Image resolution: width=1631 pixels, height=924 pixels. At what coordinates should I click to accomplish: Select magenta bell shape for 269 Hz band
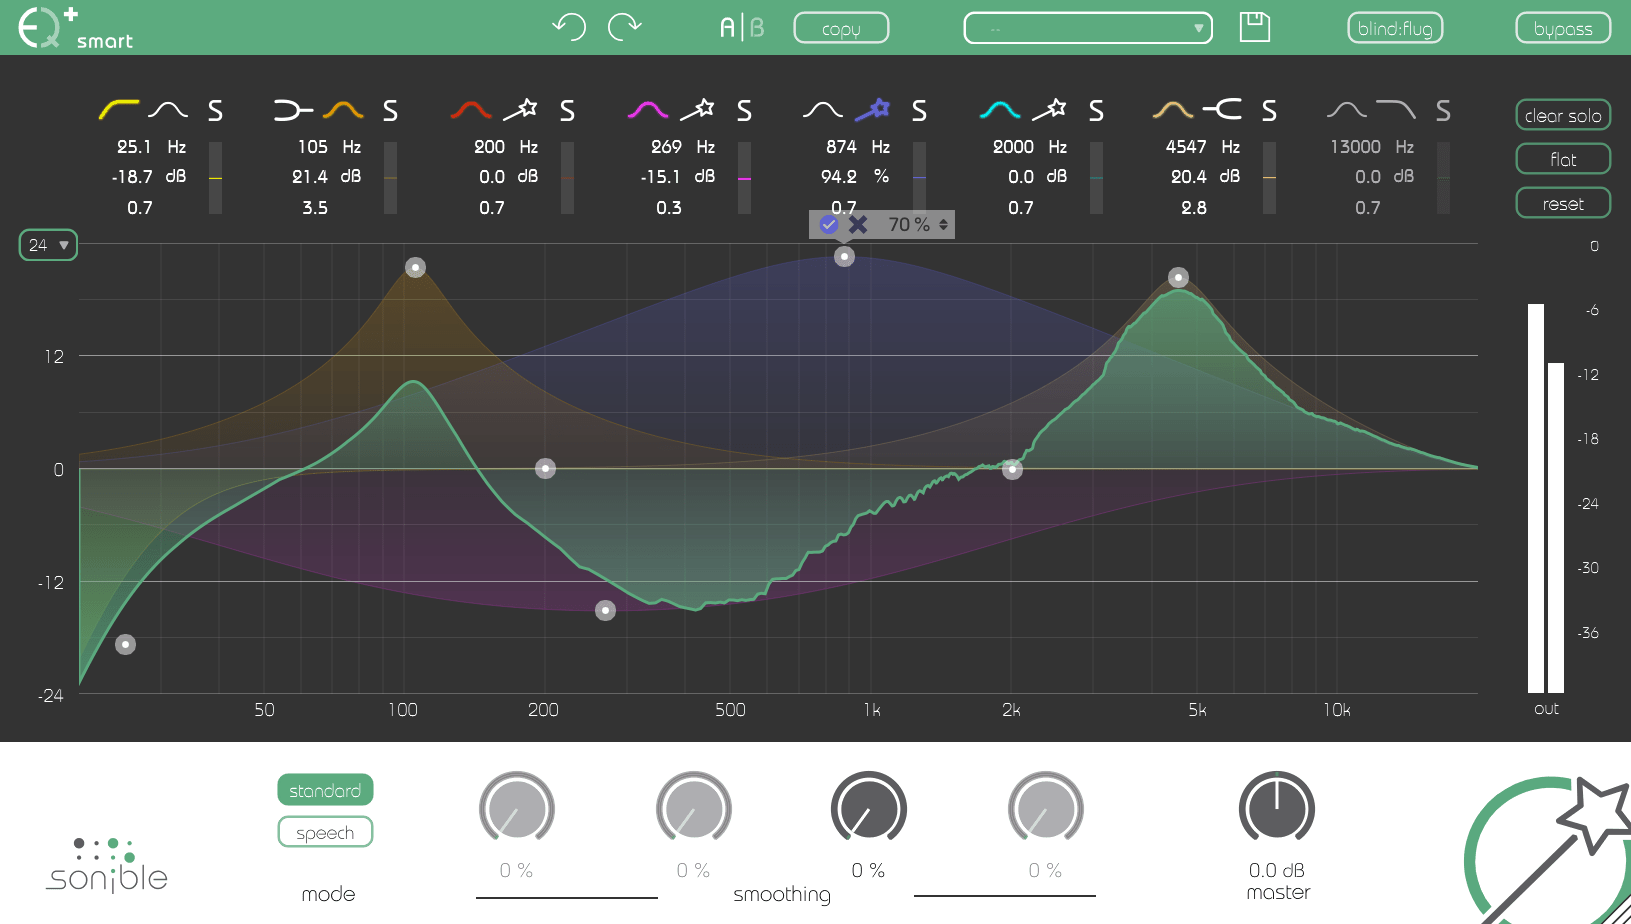648,110
